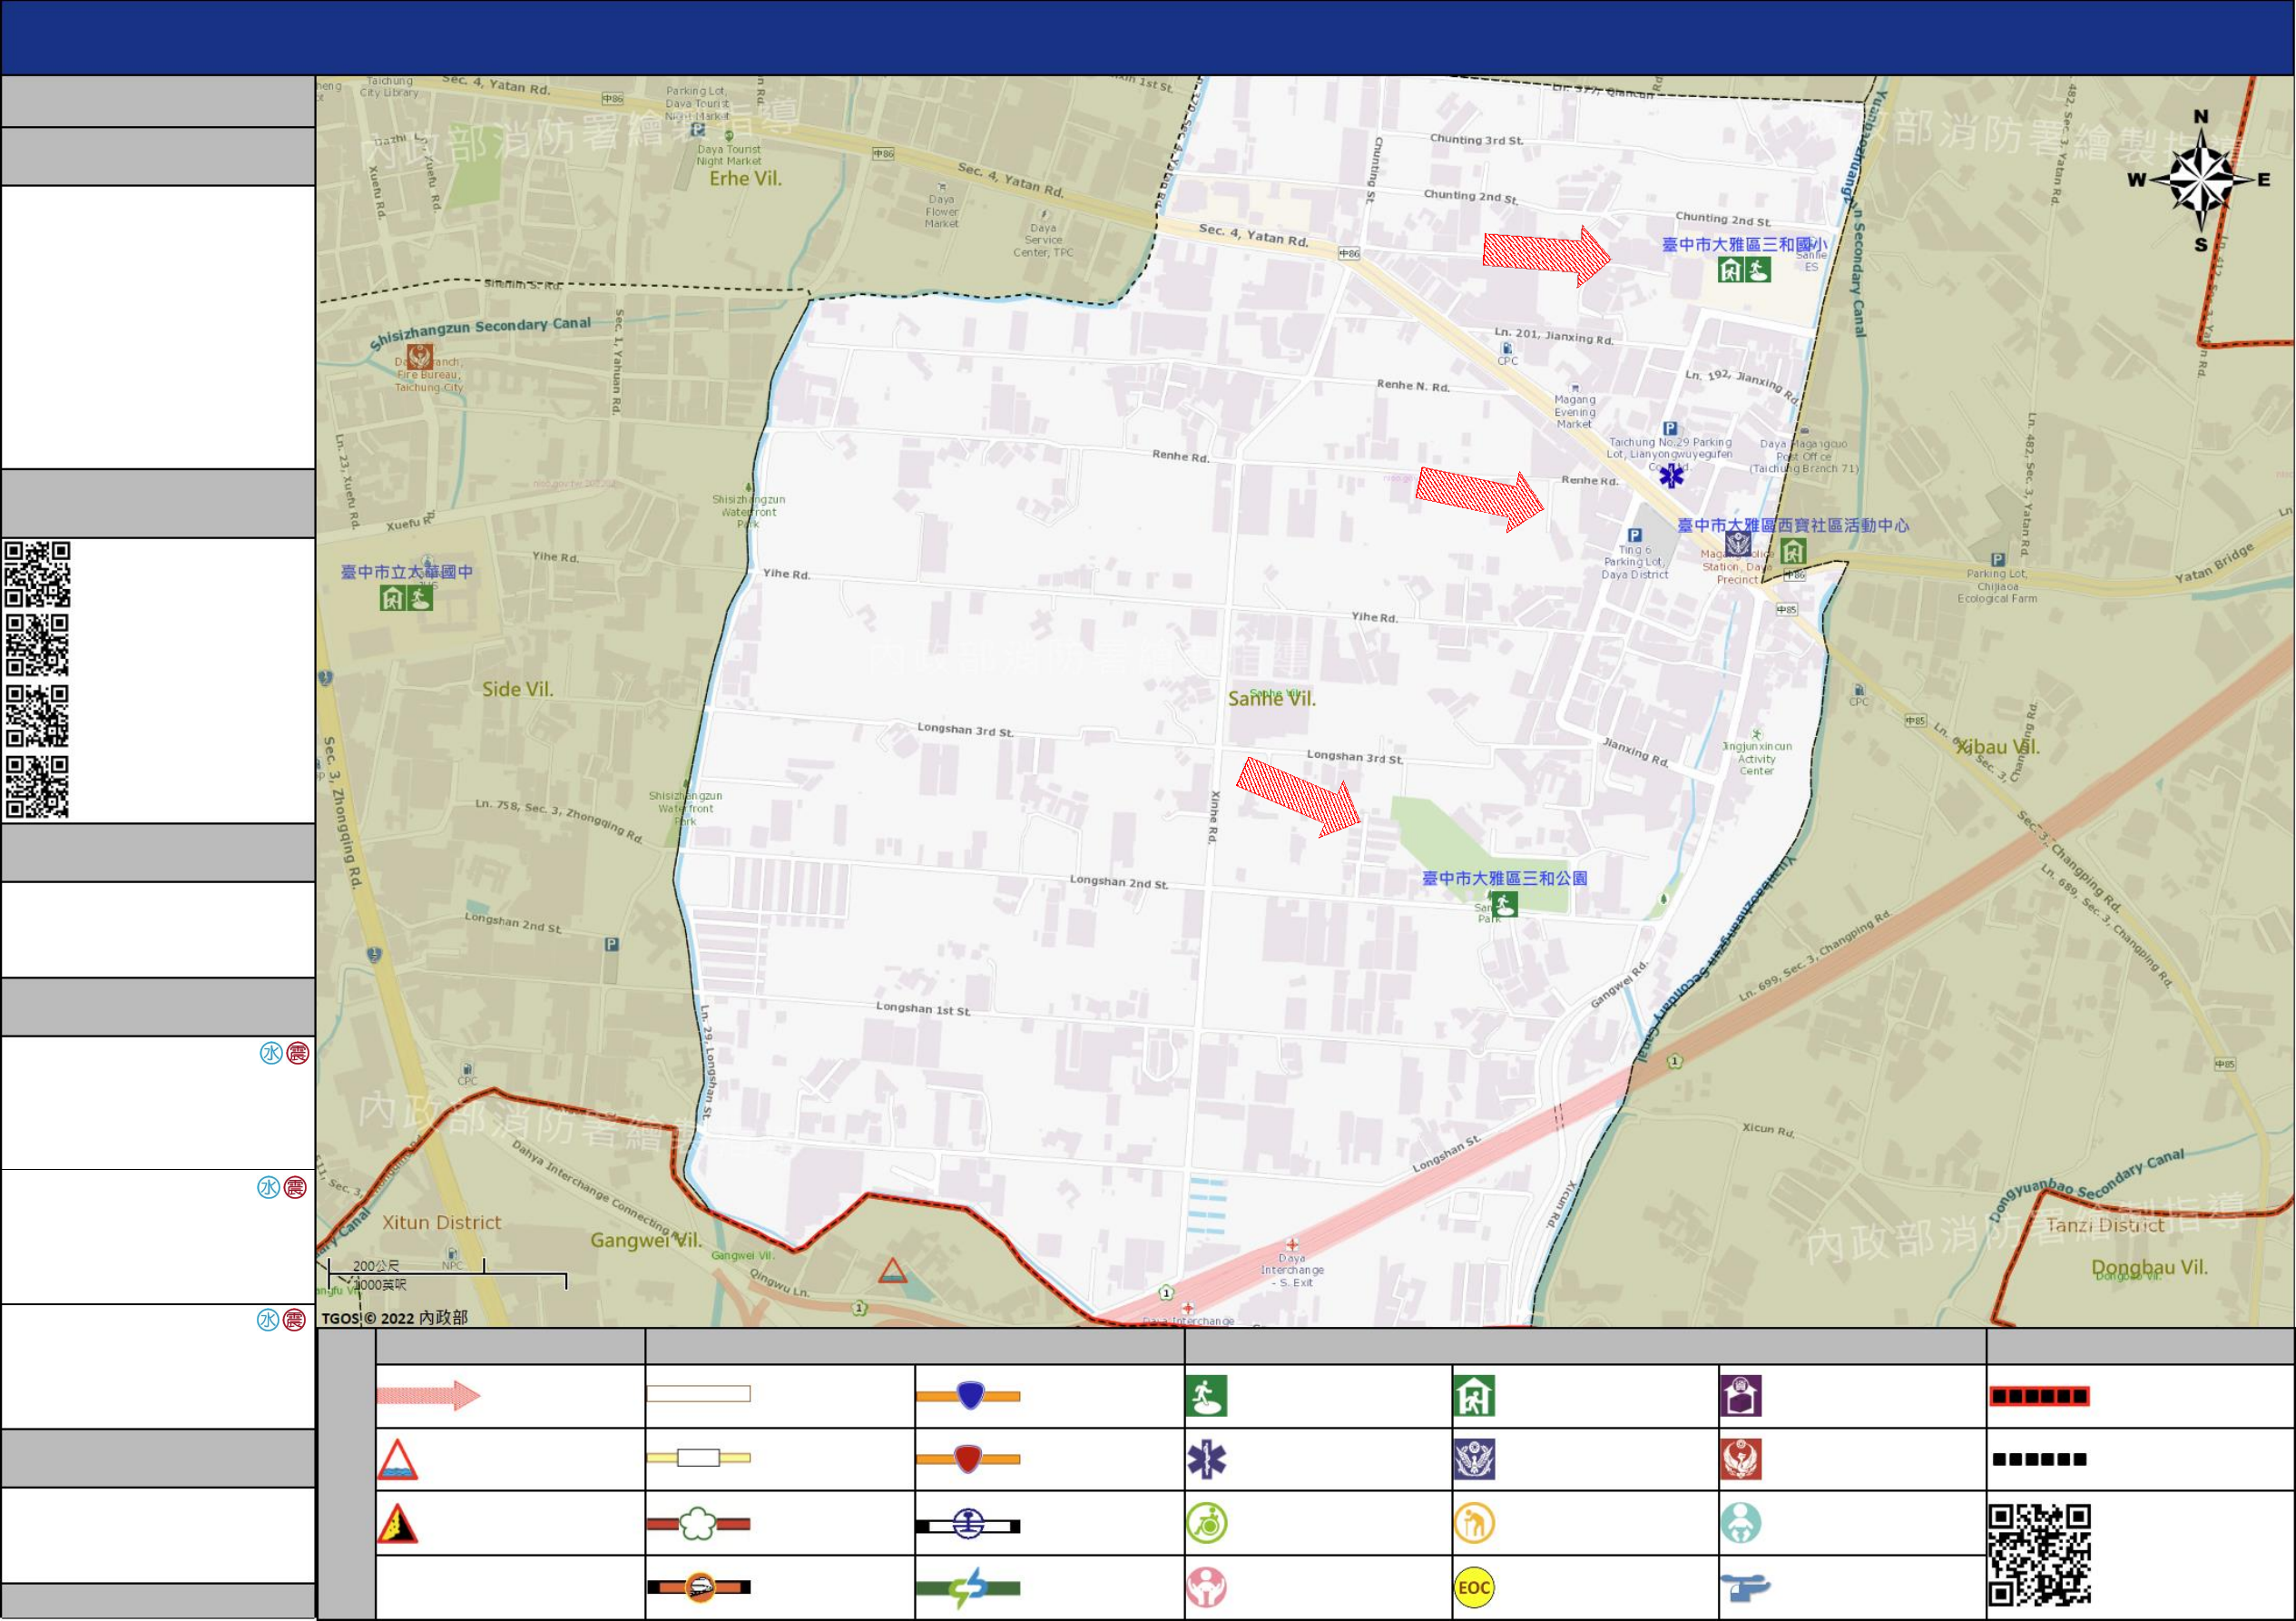Click the star-of-life medical marker on map
This screenshot has width=2296, height=1621.
[1672, 476]
